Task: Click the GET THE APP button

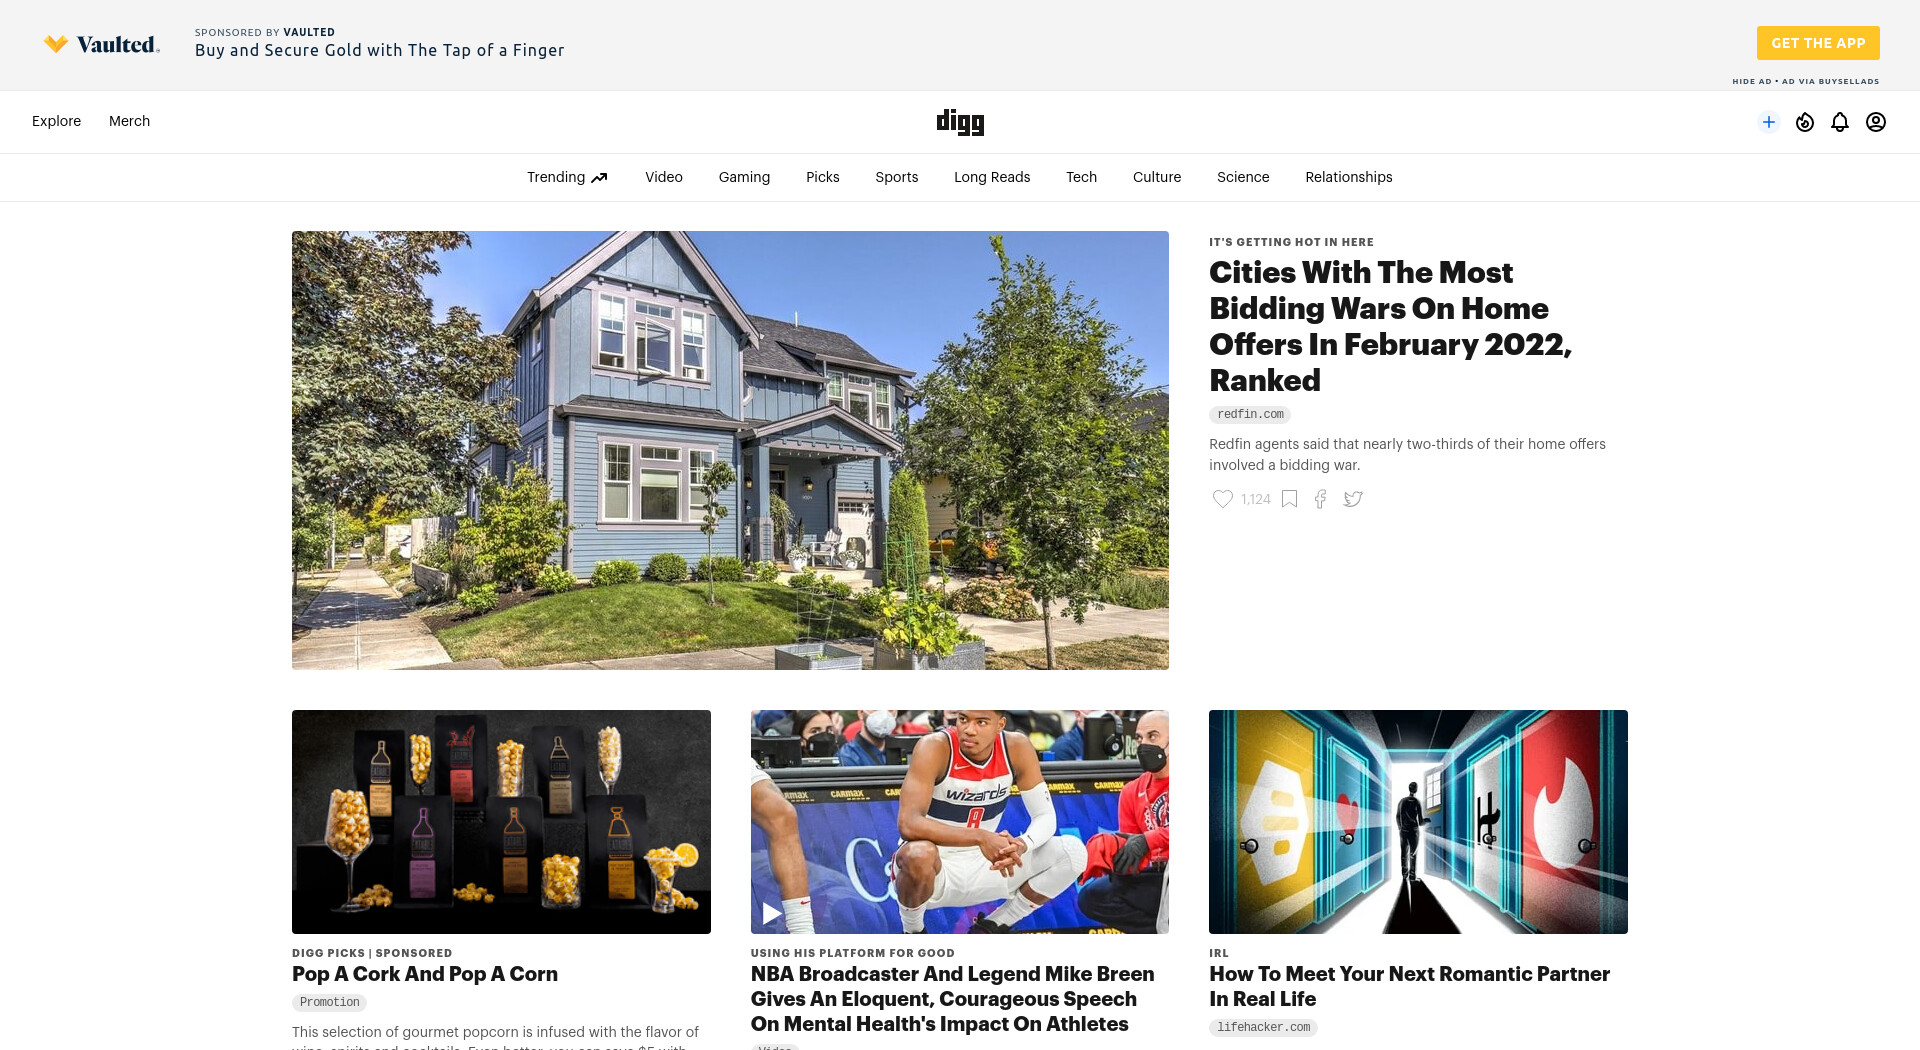Action: 1818,43
